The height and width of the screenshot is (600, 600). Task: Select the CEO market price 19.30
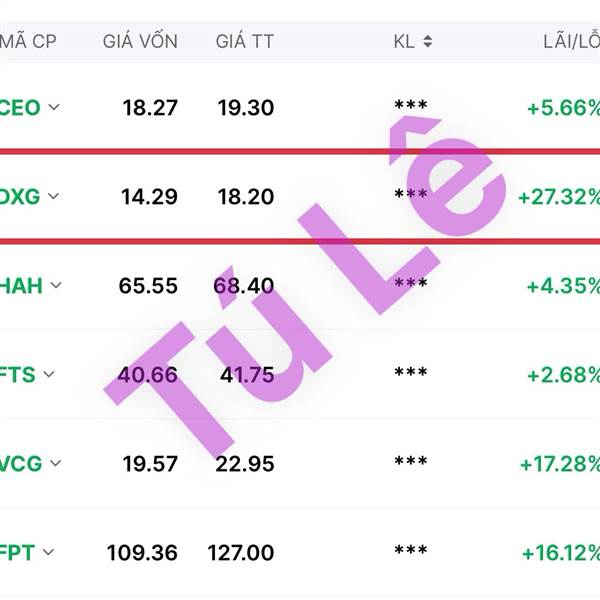245,108
